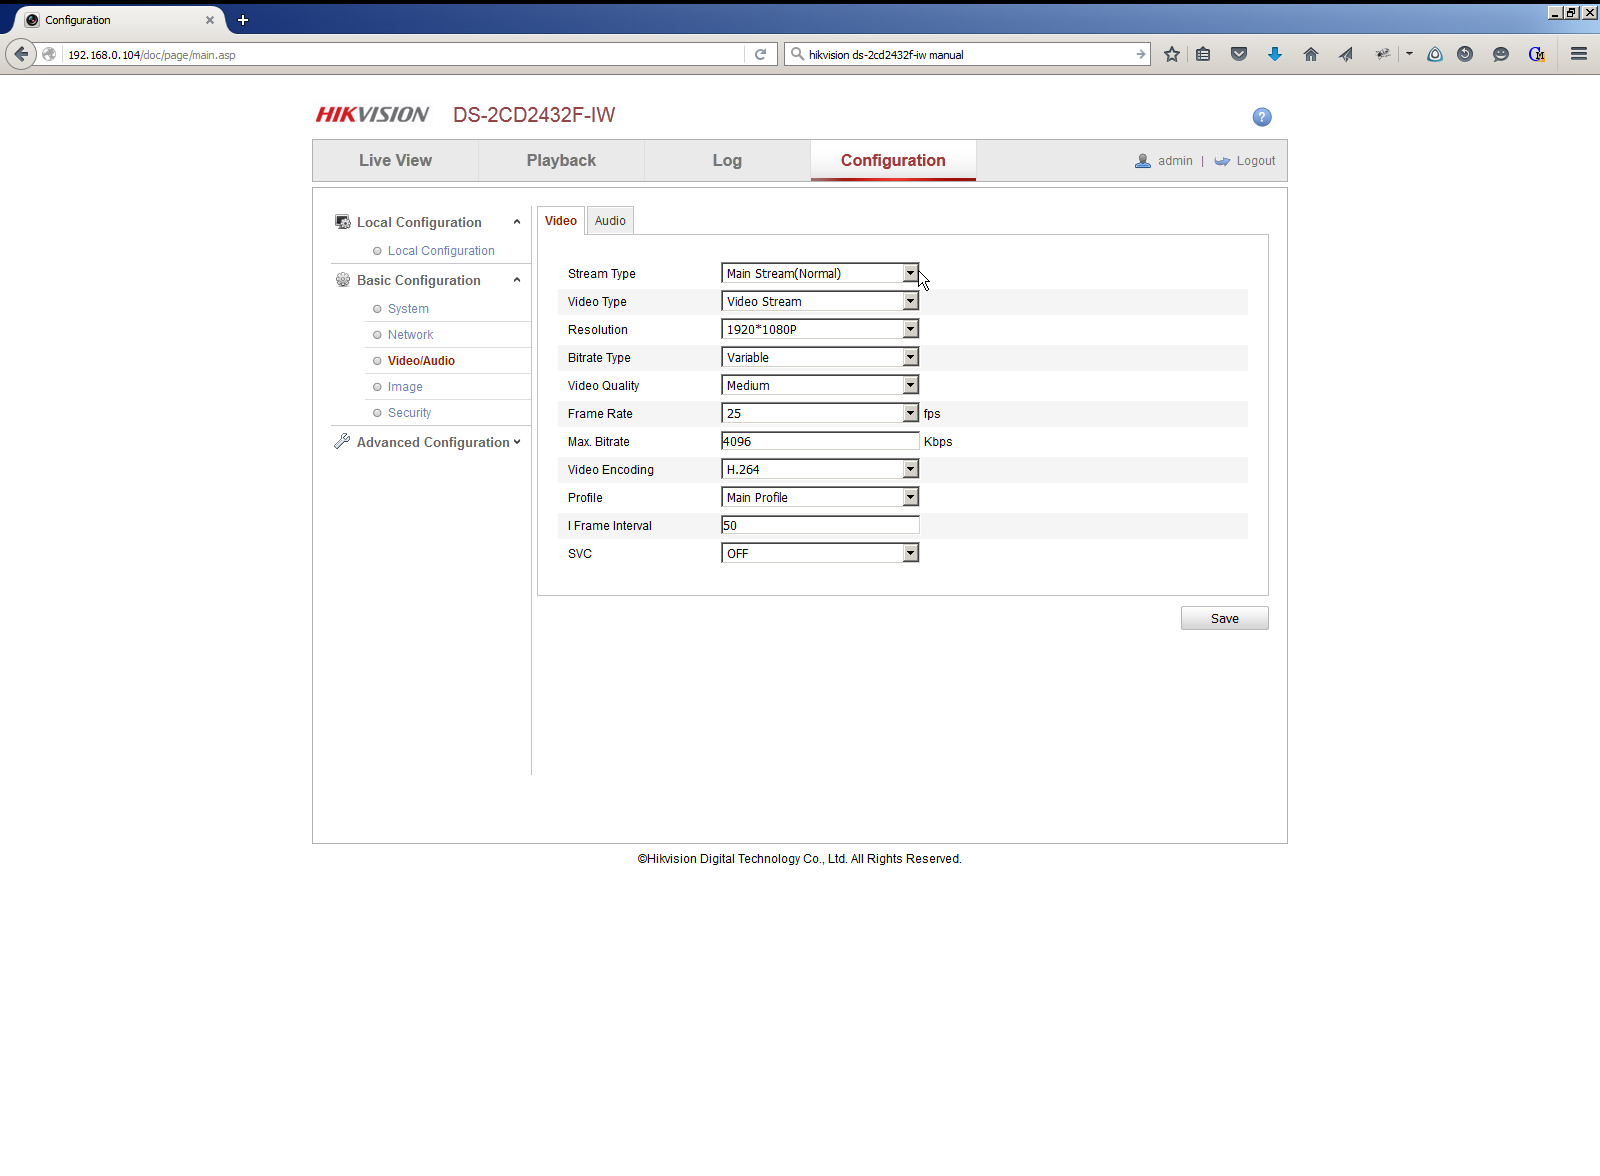This screenshot has width=1600, height=1176.
Task: Click the Max. Bitrate input field
Action: coord(820,441)
